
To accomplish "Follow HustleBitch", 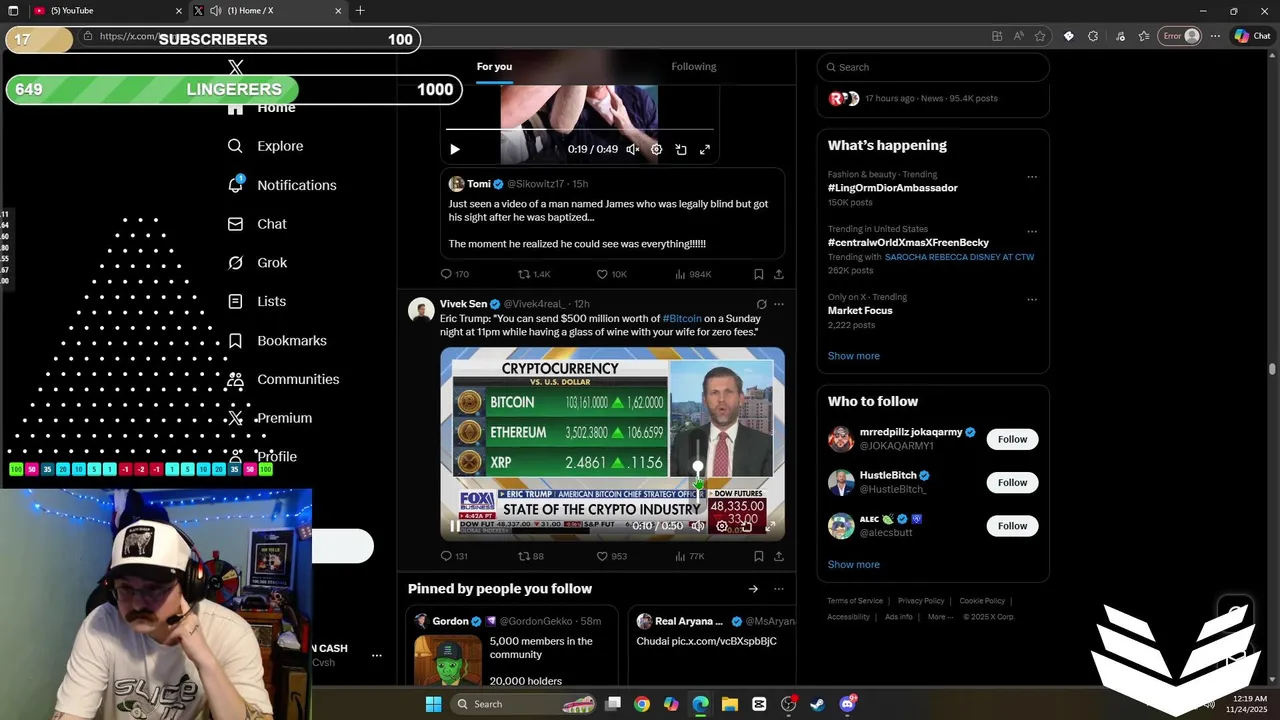I will 1012,482.
